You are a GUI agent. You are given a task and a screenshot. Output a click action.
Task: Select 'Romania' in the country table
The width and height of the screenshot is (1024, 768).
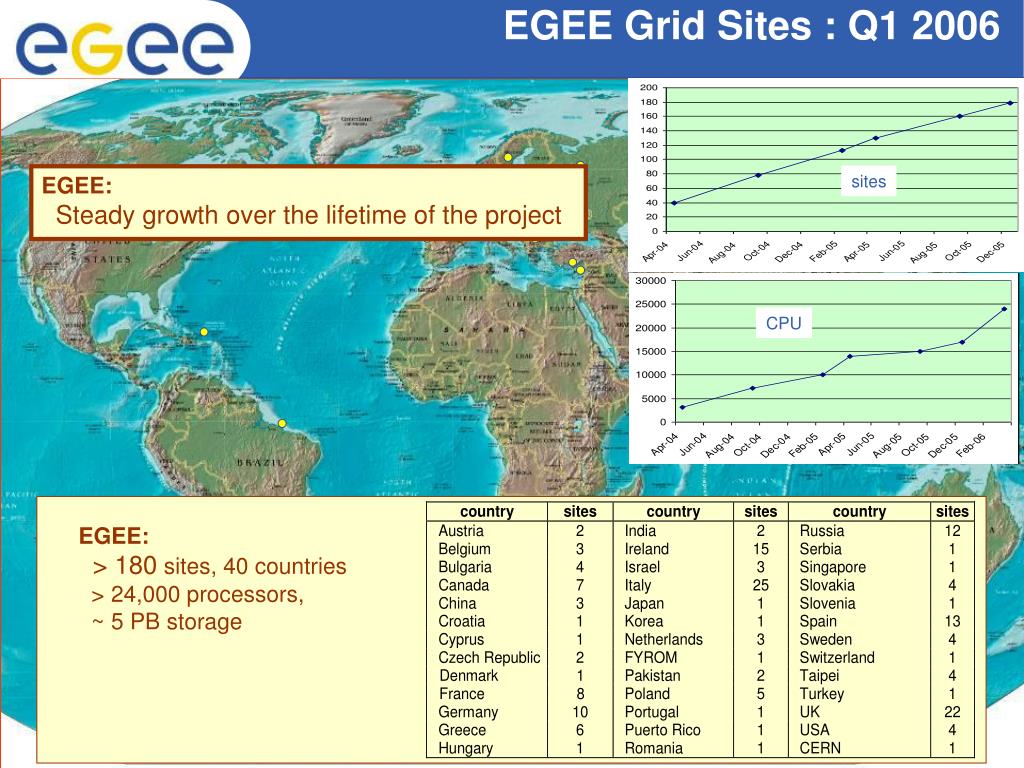click(x=654, y=748)
